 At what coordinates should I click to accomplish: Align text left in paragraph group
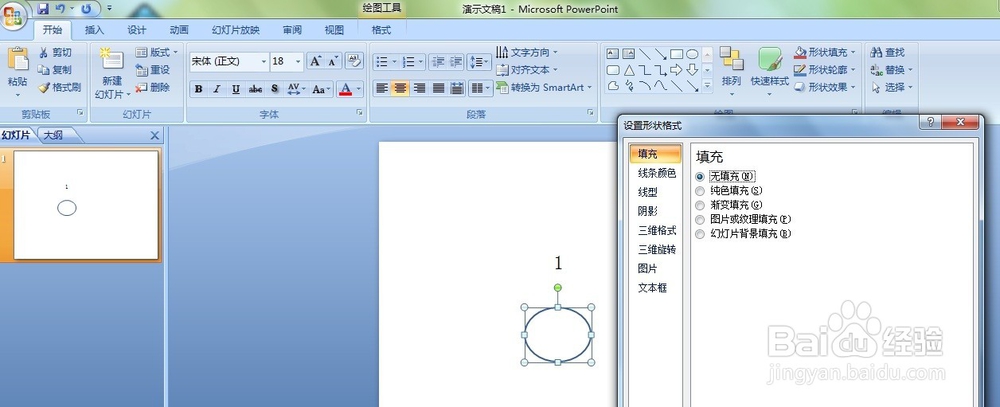[382, 89]
